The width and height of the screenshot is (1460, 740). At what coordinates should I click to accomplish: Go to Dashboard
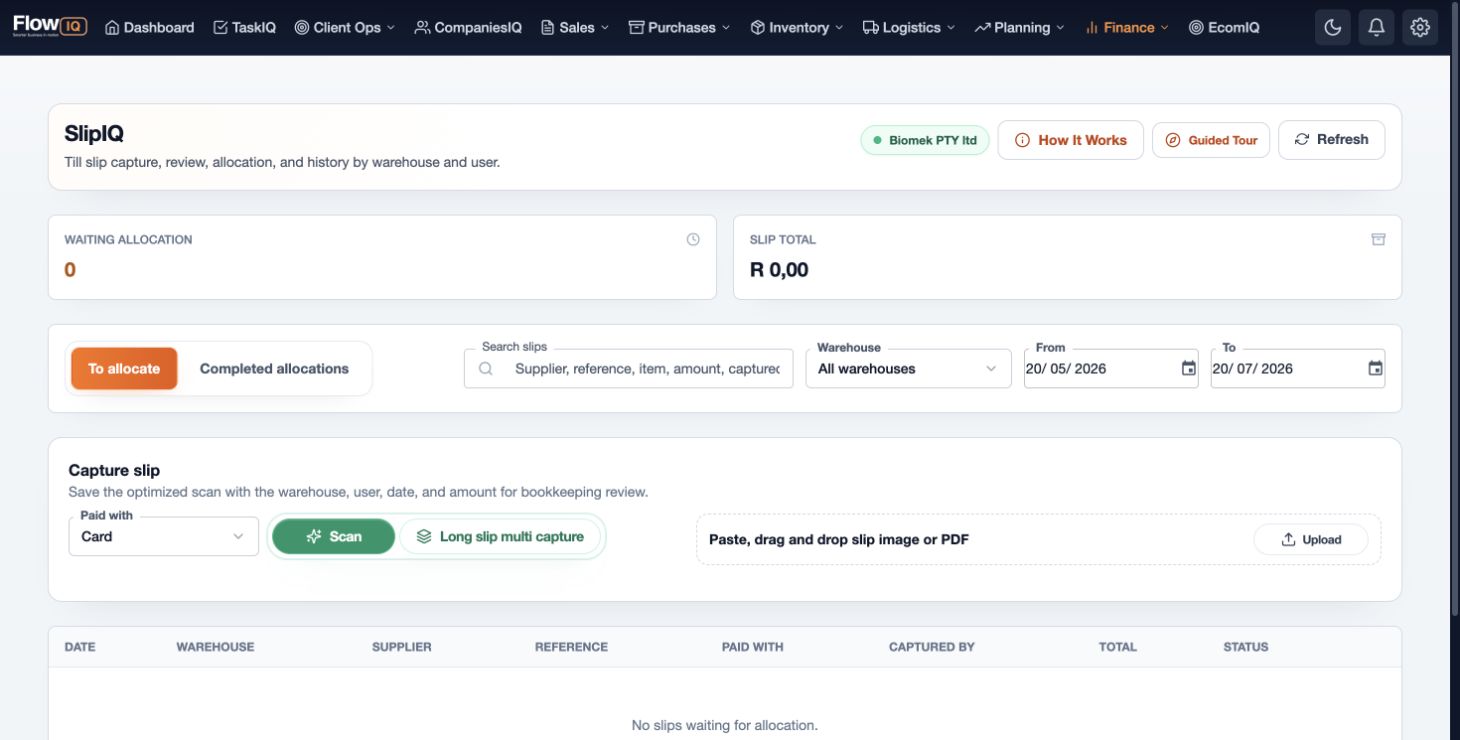coord(150,28)
